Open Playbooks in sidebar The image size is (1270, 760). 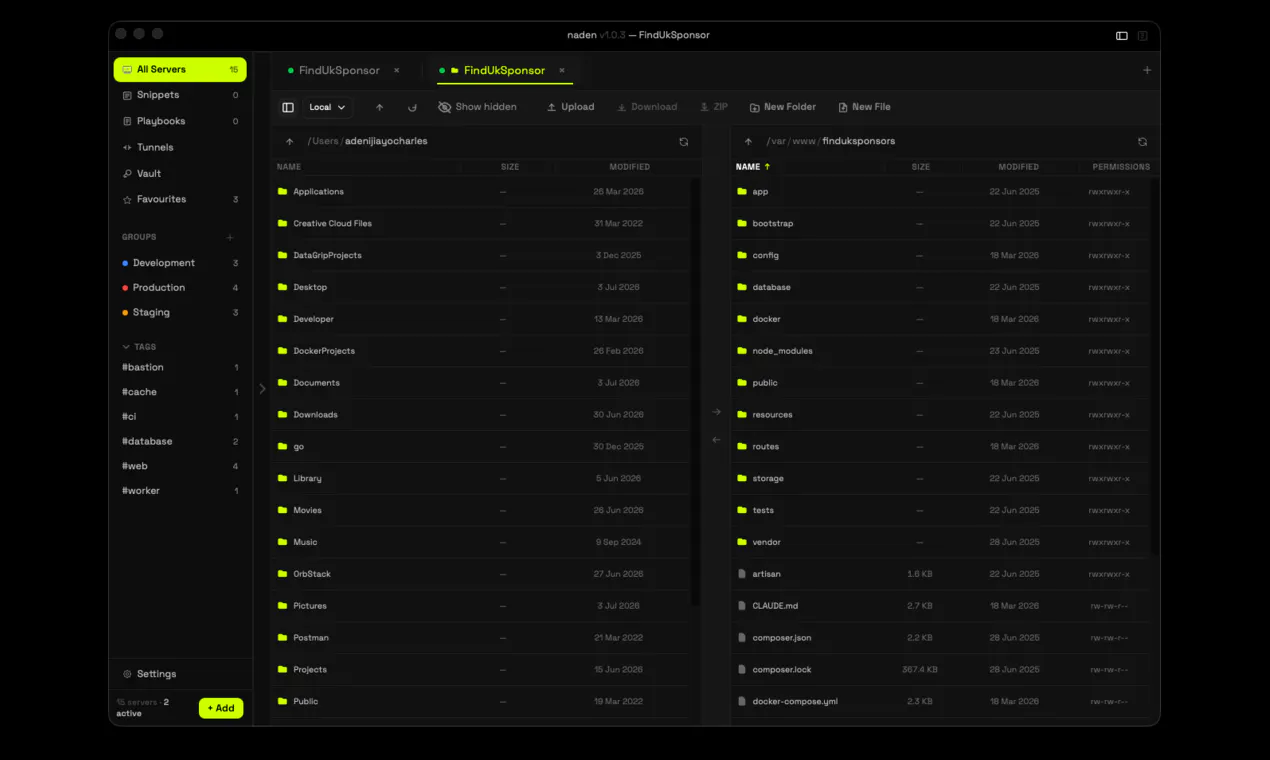pos(180,121)
